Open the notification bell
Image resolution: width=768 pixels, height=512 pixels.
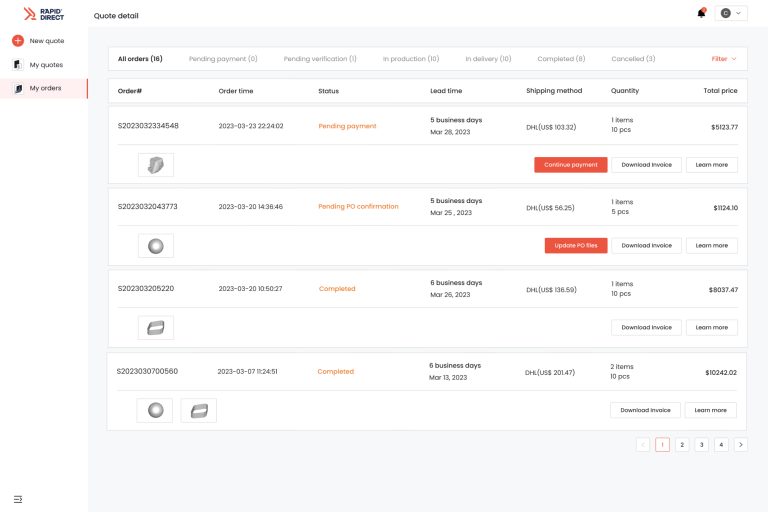pyautogui.click(x=701, y=13)
